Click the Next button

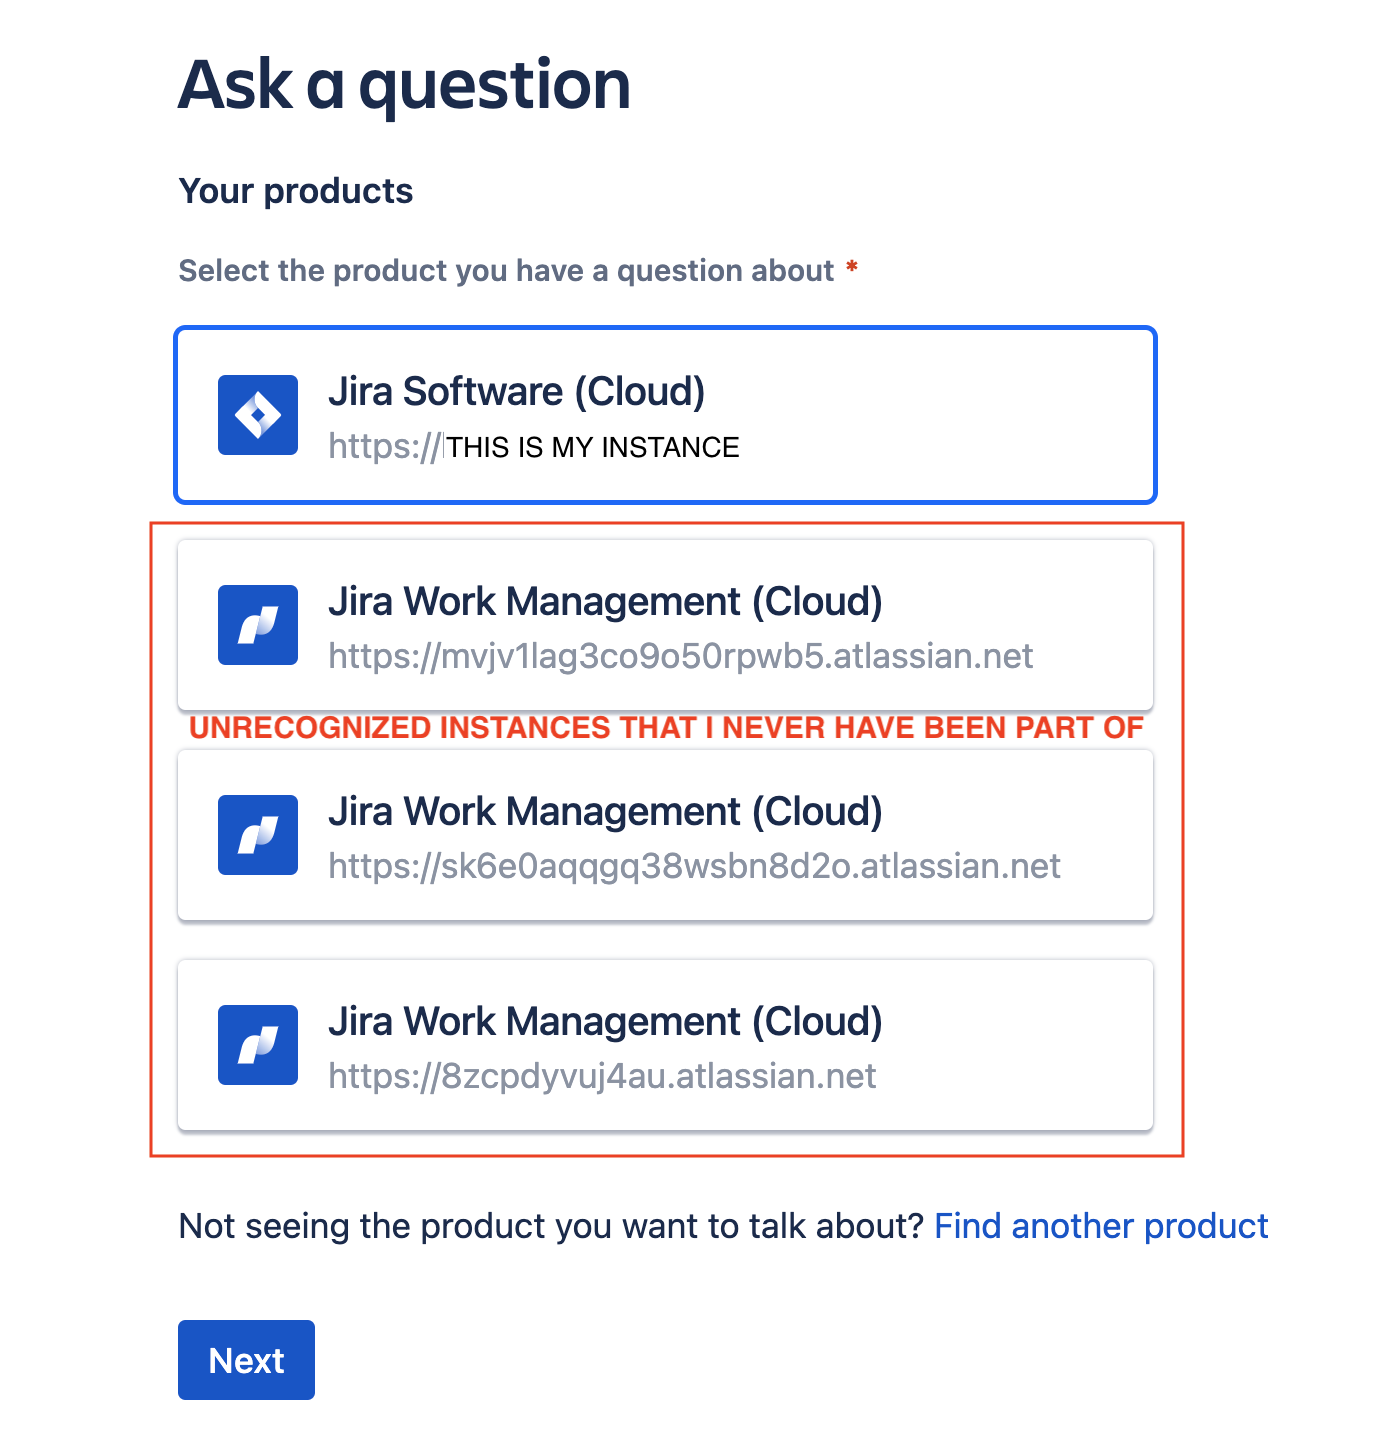click(x=246, y=1360)
